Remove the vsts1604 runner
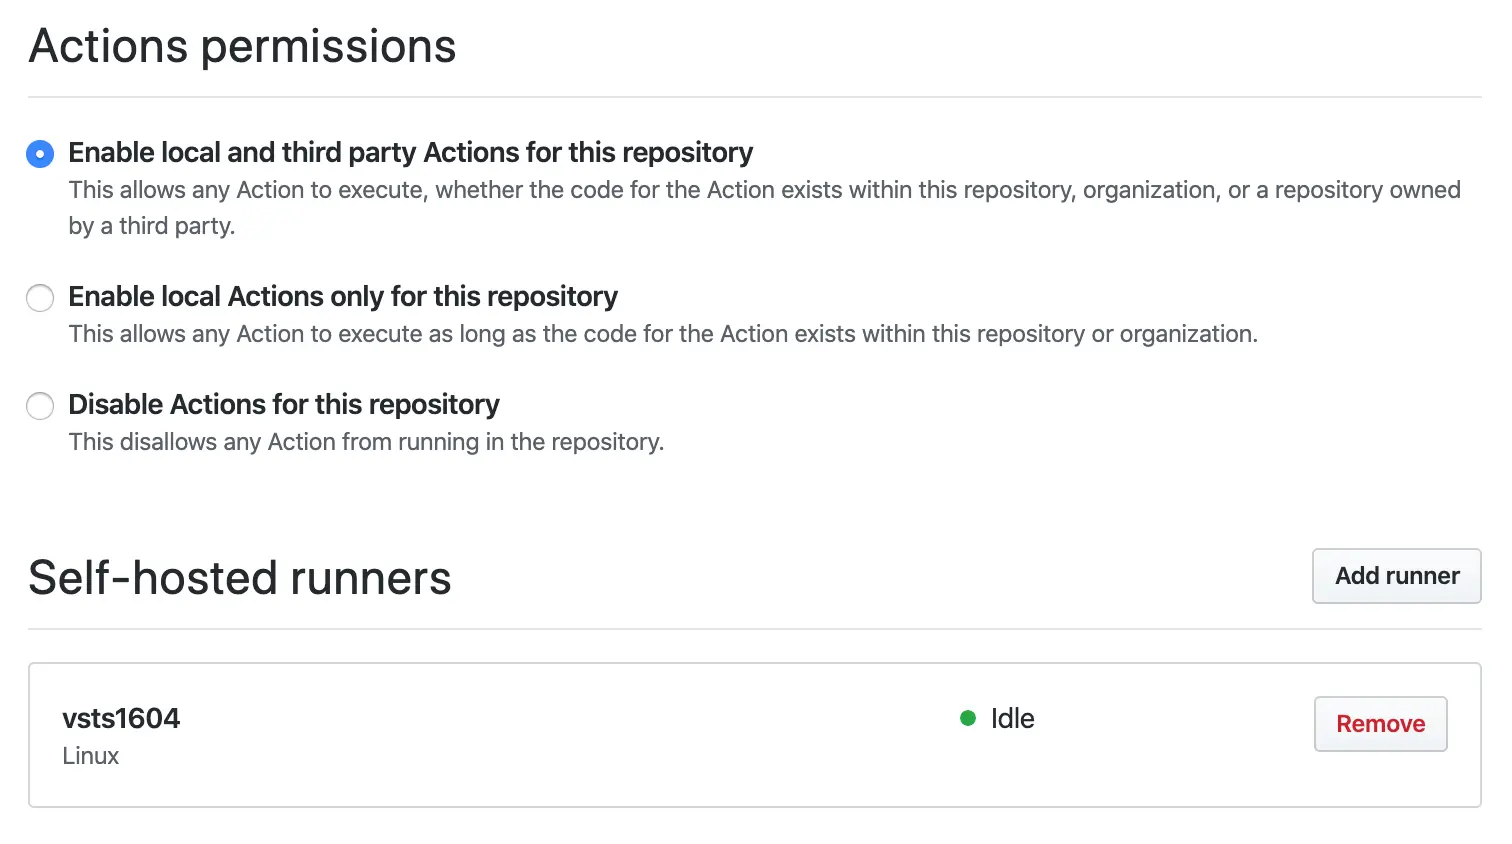Viewport: 1512px width, 844px height. [1380, 723]
